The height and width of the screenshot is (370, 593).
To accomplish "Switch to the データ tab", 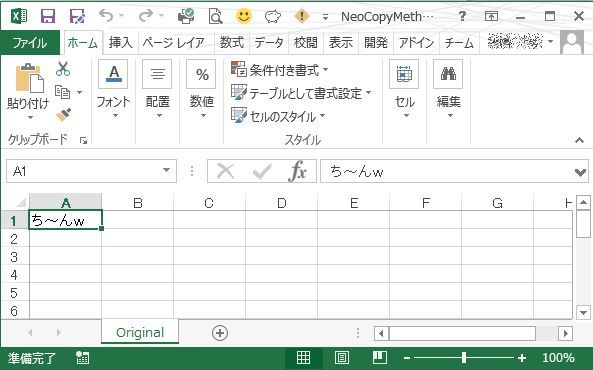I will [269, 42].
